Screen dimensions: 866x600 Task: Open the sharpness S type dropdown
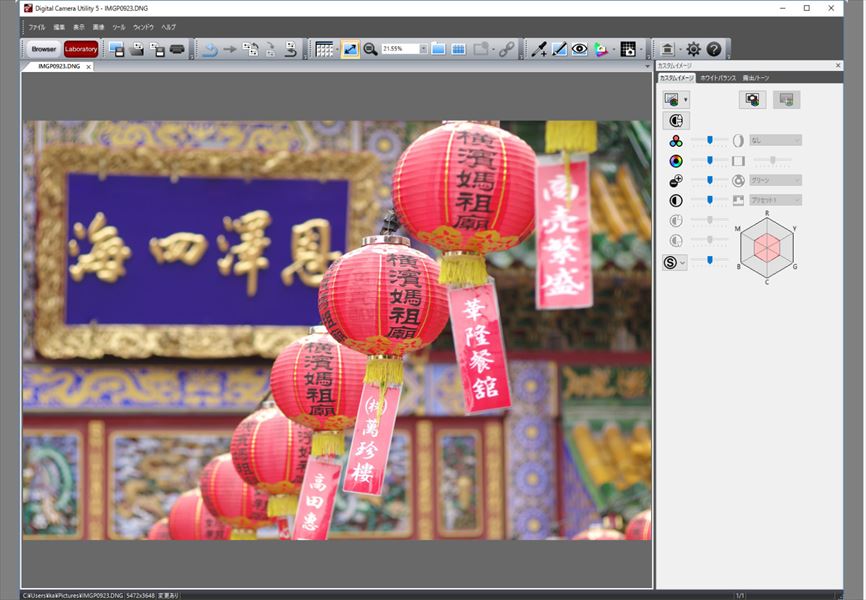675,262
